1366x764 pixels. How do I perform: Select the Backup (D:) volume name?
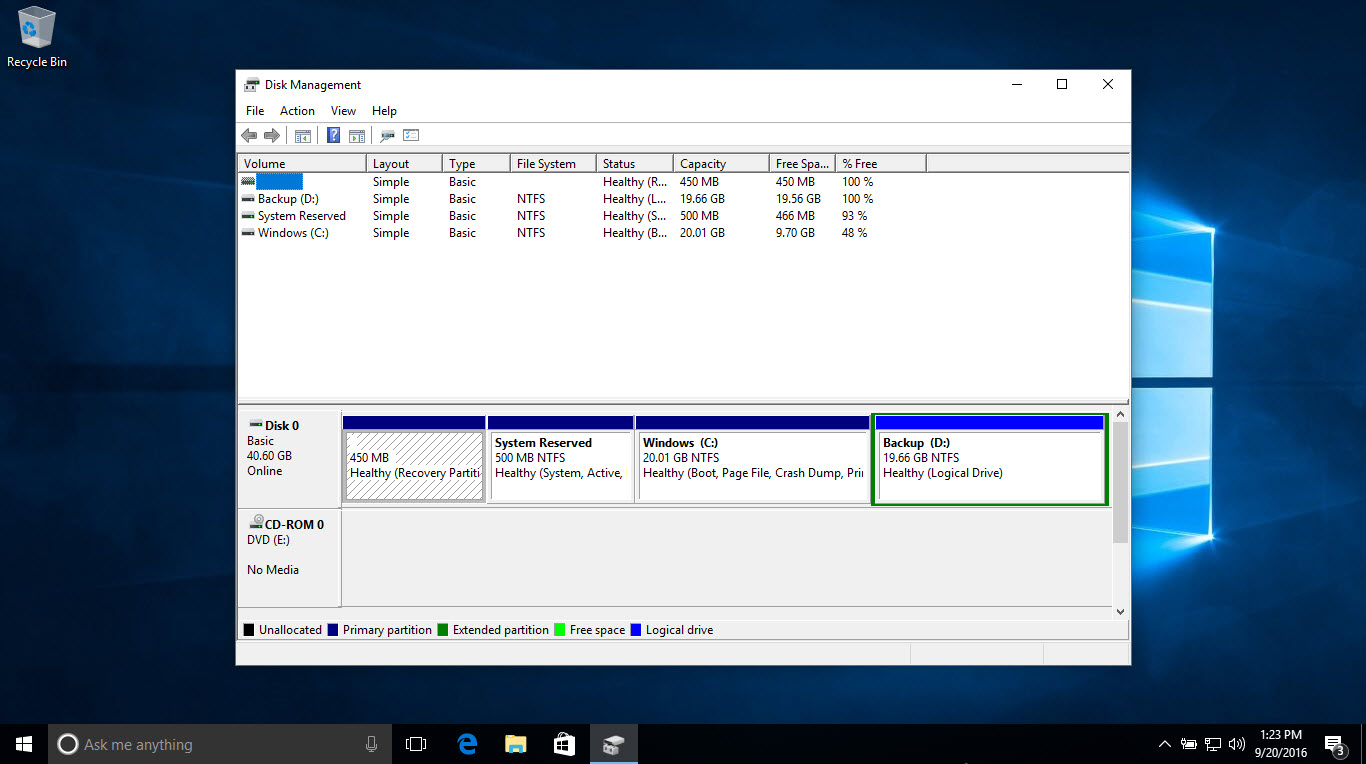[288, 199]
